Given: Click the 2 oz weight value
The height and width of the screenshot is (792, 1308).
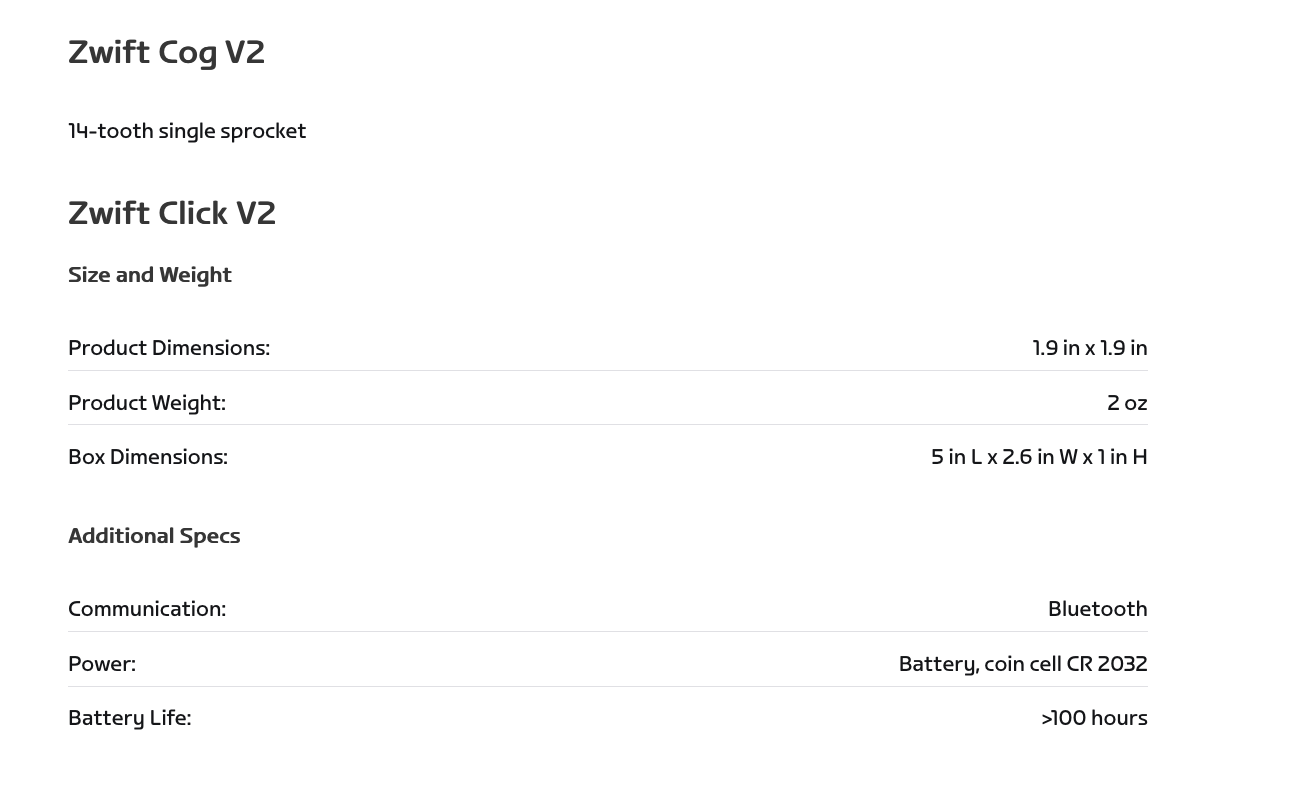Looking at the screenshot, I should pyautogui.click(x=1126, y=403).
